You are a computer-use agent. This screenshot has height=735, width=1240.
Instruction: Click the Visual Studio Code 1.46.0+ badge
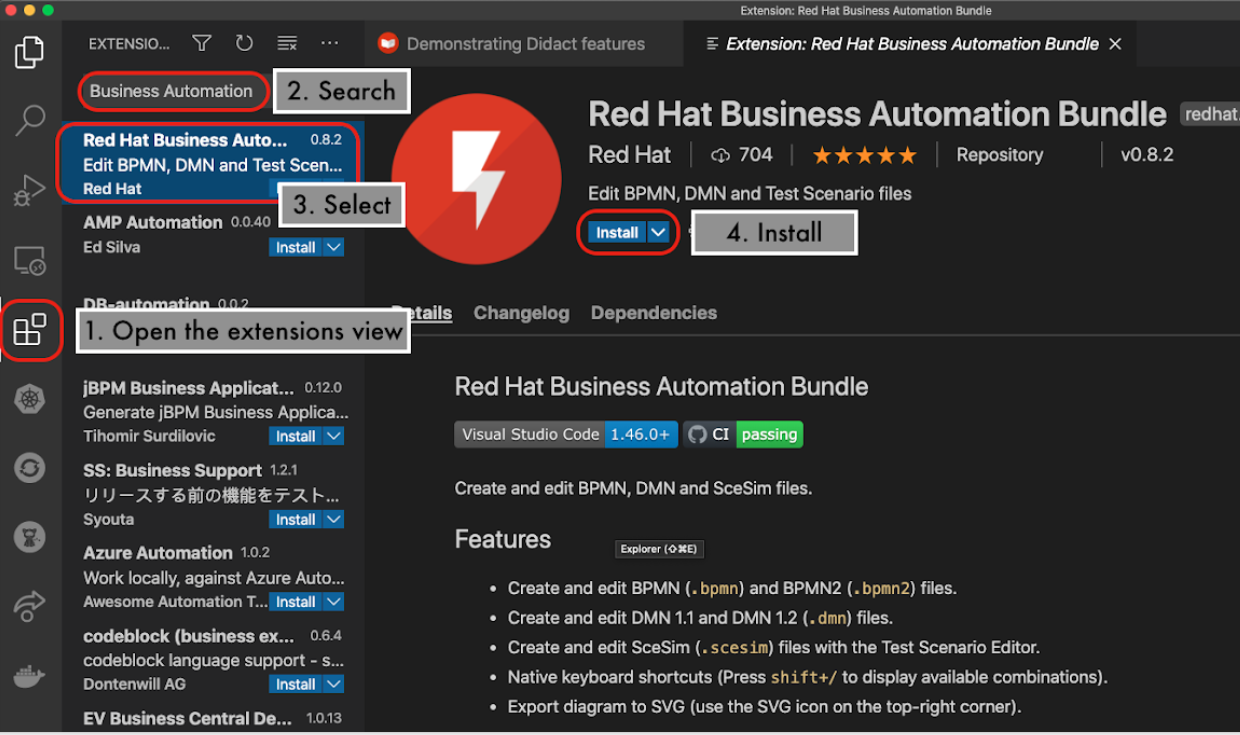[x=566, y=434]
